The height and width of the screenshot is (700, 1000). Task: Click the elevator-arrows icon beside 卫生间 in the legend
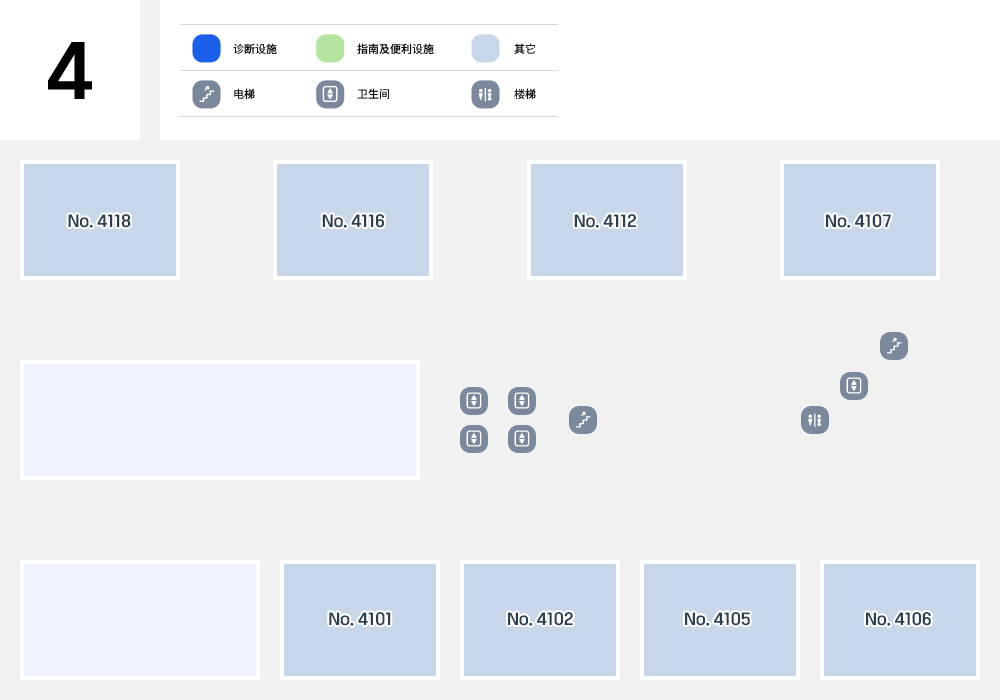[x=330, y=94]
